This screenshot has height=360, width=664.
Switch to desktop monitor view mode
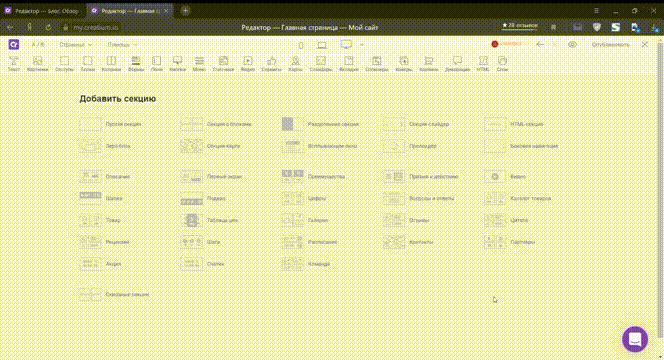click(x=346, y=44)
